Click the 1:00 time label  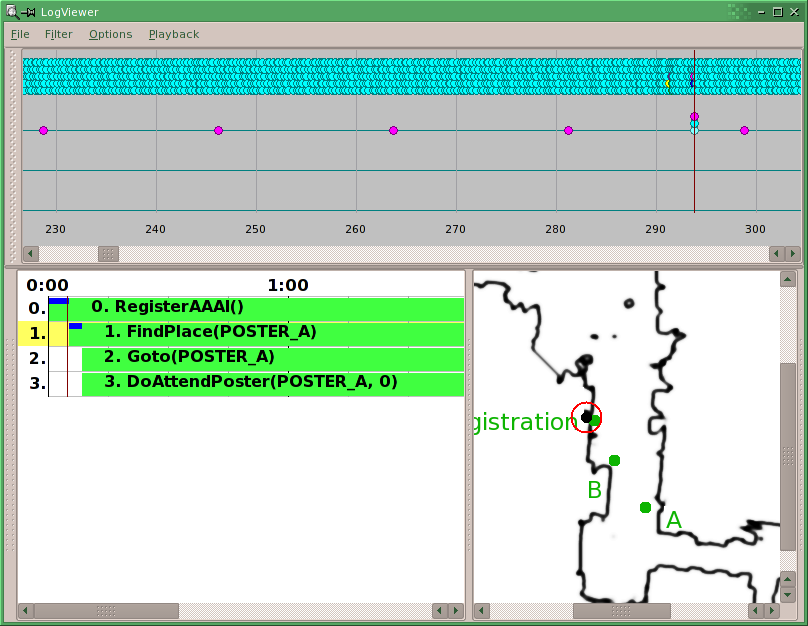coord(288,285)
